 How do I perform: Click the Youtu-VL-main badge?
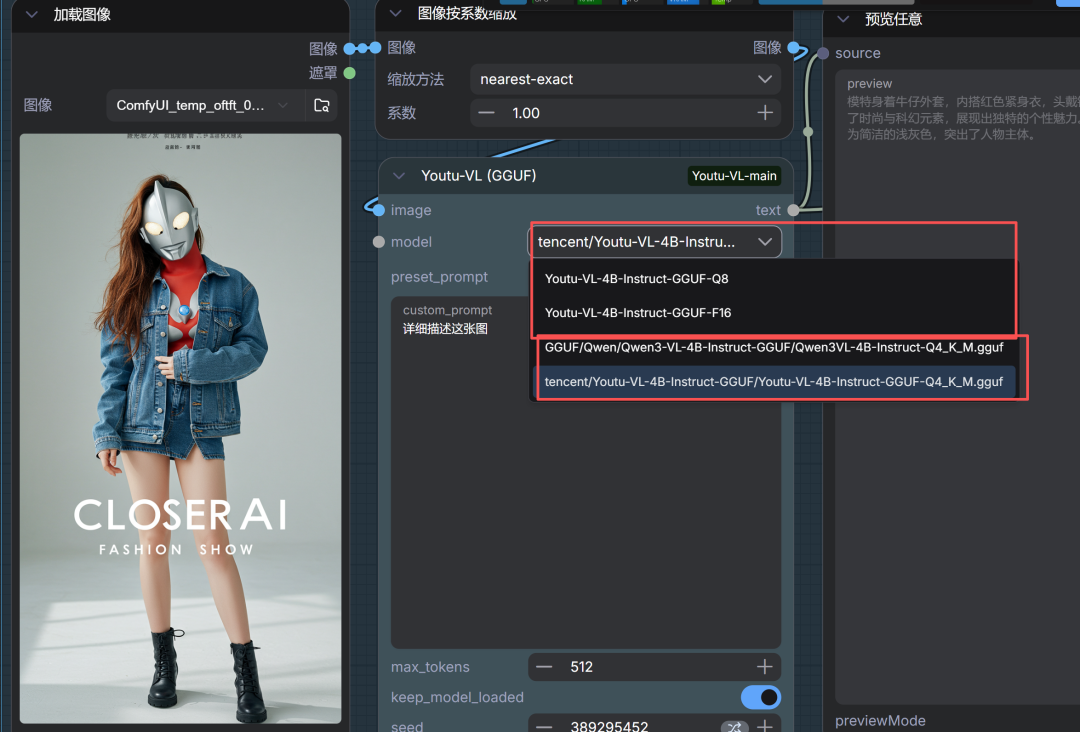tap(734, 176)
